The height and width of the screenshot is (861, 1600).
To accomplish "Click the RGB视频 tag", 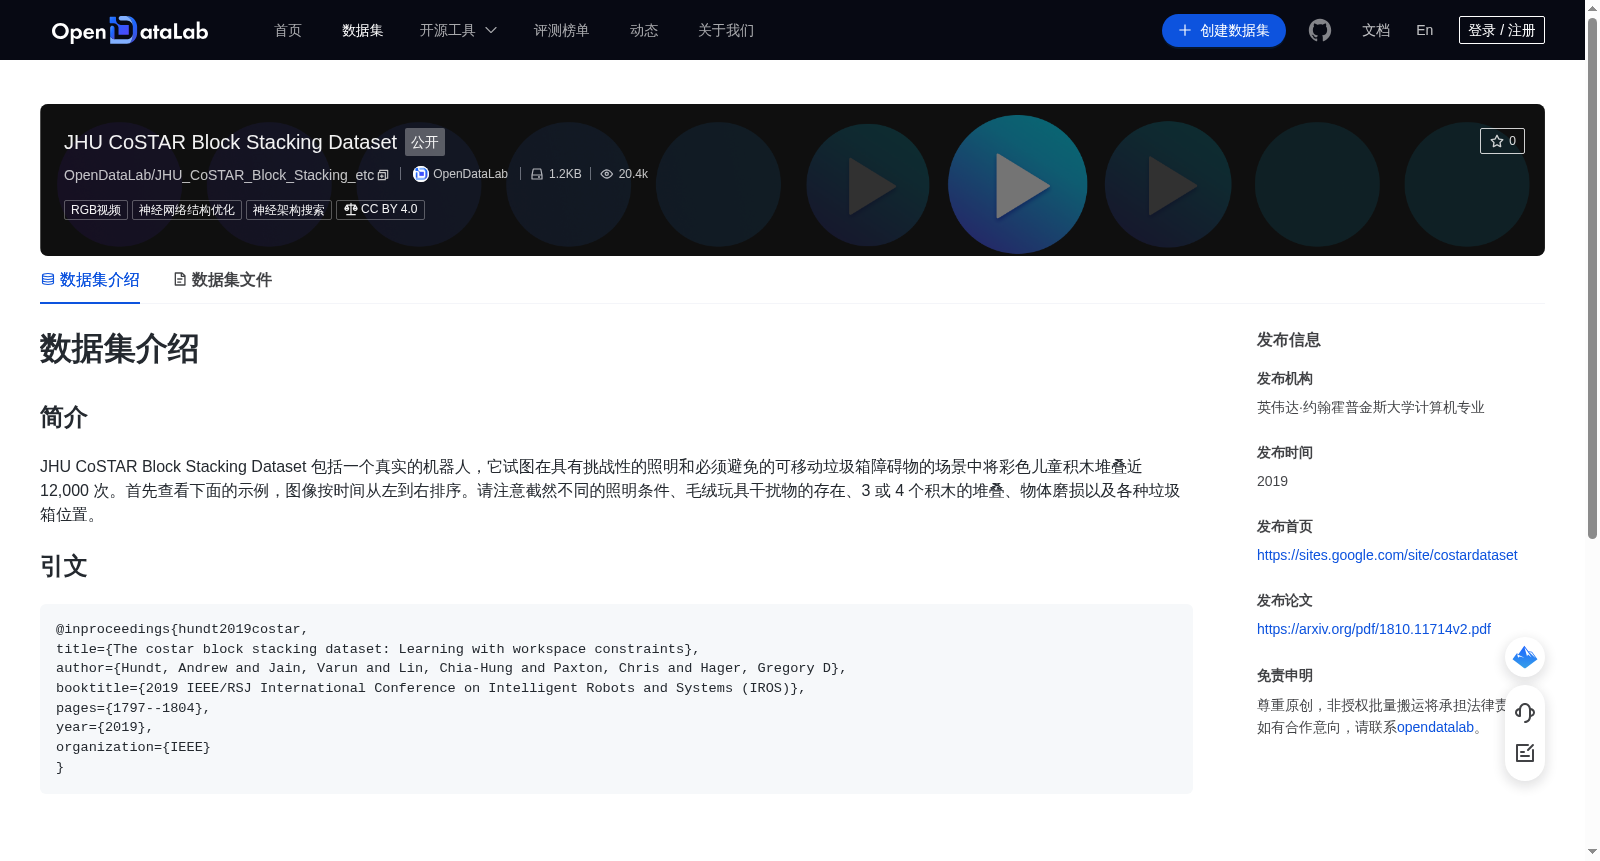I will click(x=96, y=210).
